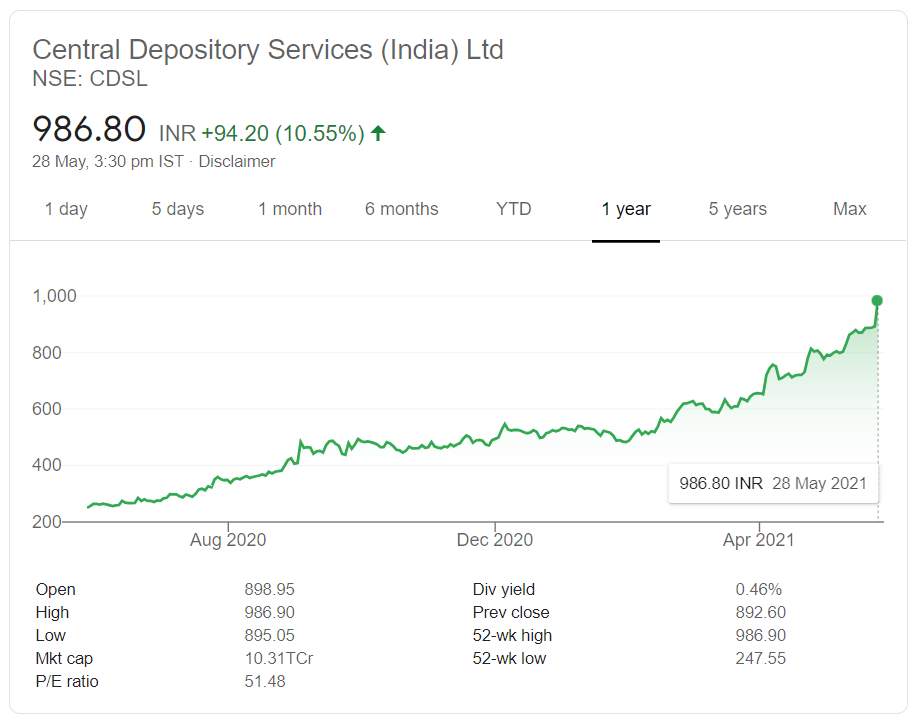Click the Apr 2021 axis label
Image resolution: width=919 pixels, height=728 pixels.
pyautogui.click(x=758, y=540)
